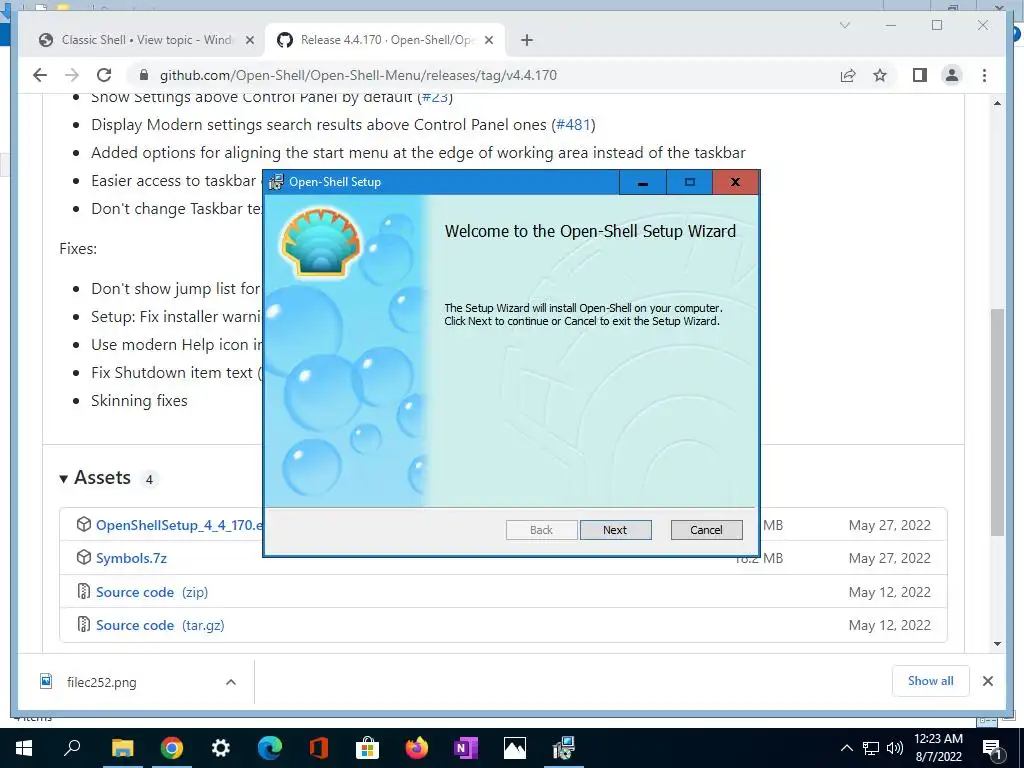The image size is (1024, 768).
Task: Open Windows taskbar search
Action: [x=72, y=748]
